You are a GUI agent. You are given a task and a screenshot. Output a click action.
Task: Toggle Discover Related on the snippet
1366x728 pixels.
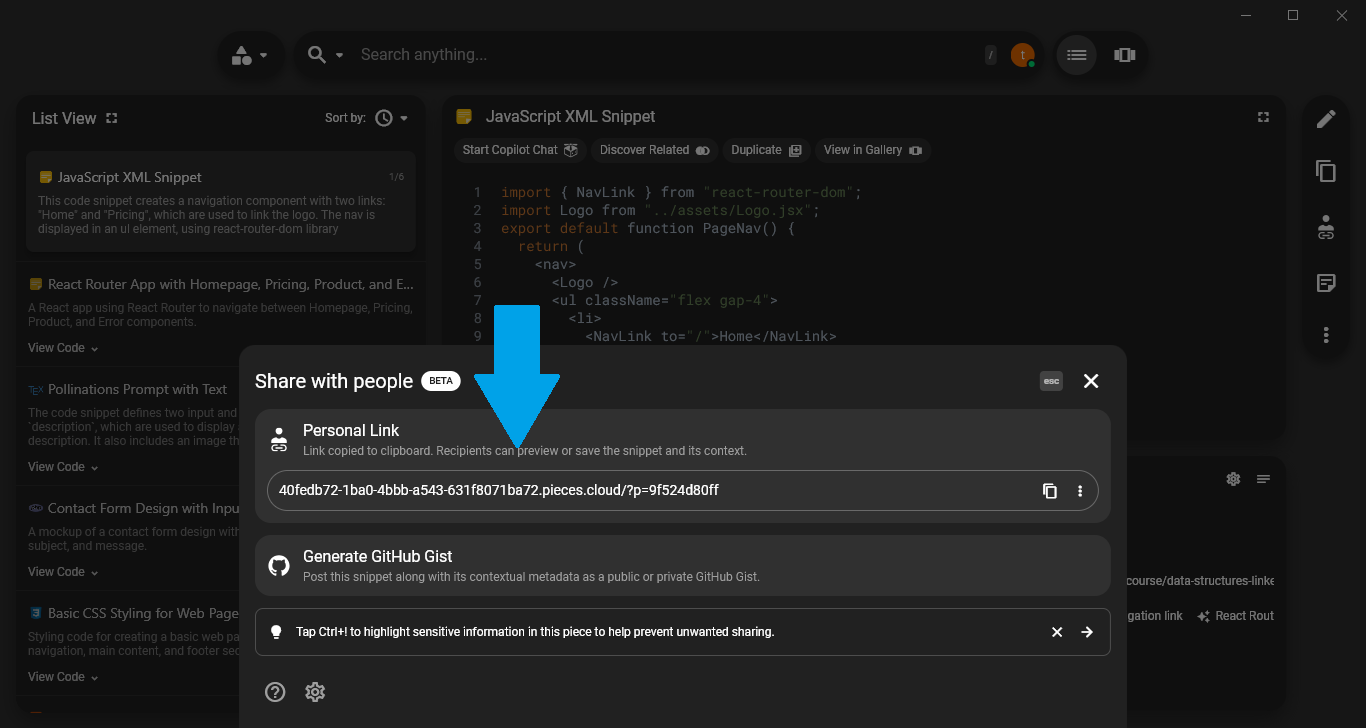coord(654,150)
